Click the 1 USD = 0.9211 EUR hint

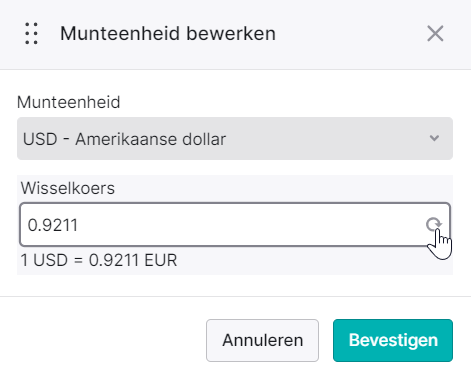point(99,260)
